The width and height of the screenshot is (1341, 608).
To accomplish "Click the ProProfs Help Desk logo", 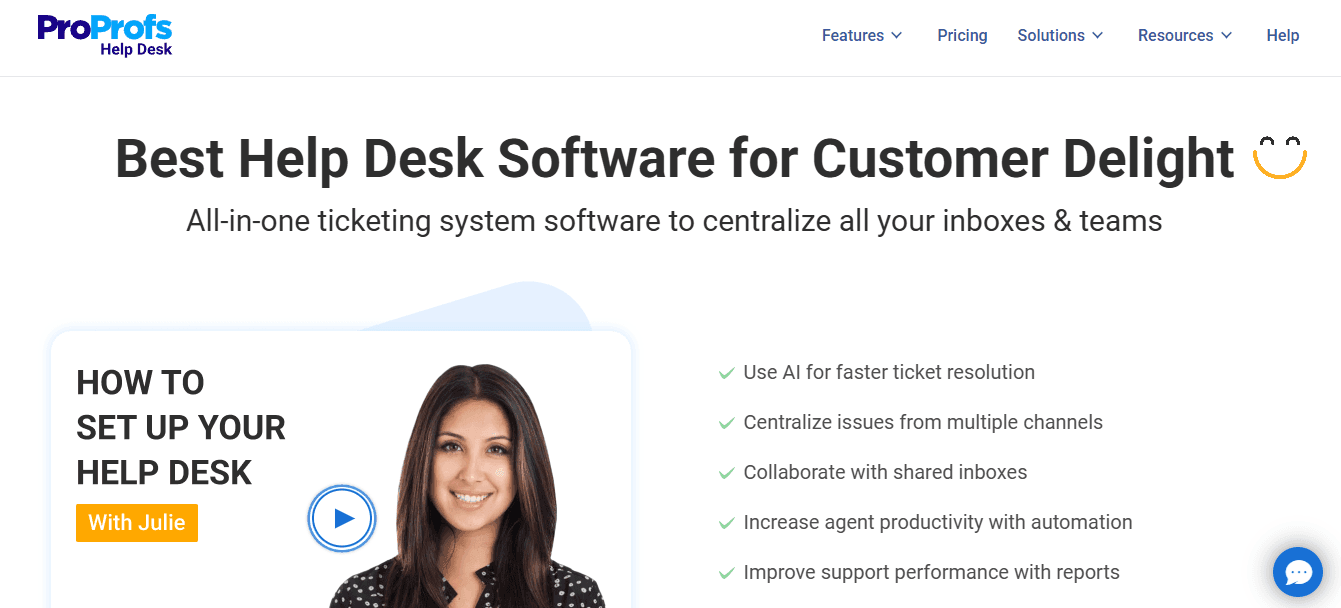I will click(x=103, y=35).
